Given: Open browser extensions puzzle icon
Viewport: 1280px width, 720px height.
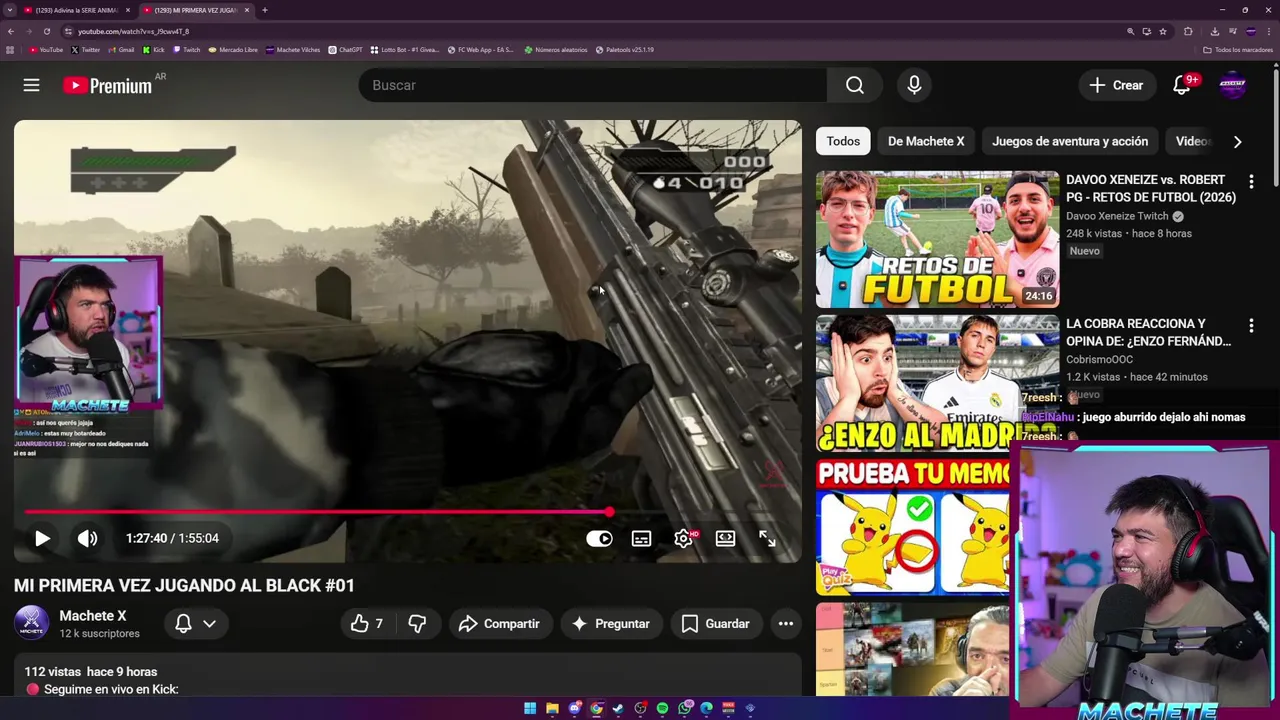Looking at the screenshot, I should point(1188,31).
